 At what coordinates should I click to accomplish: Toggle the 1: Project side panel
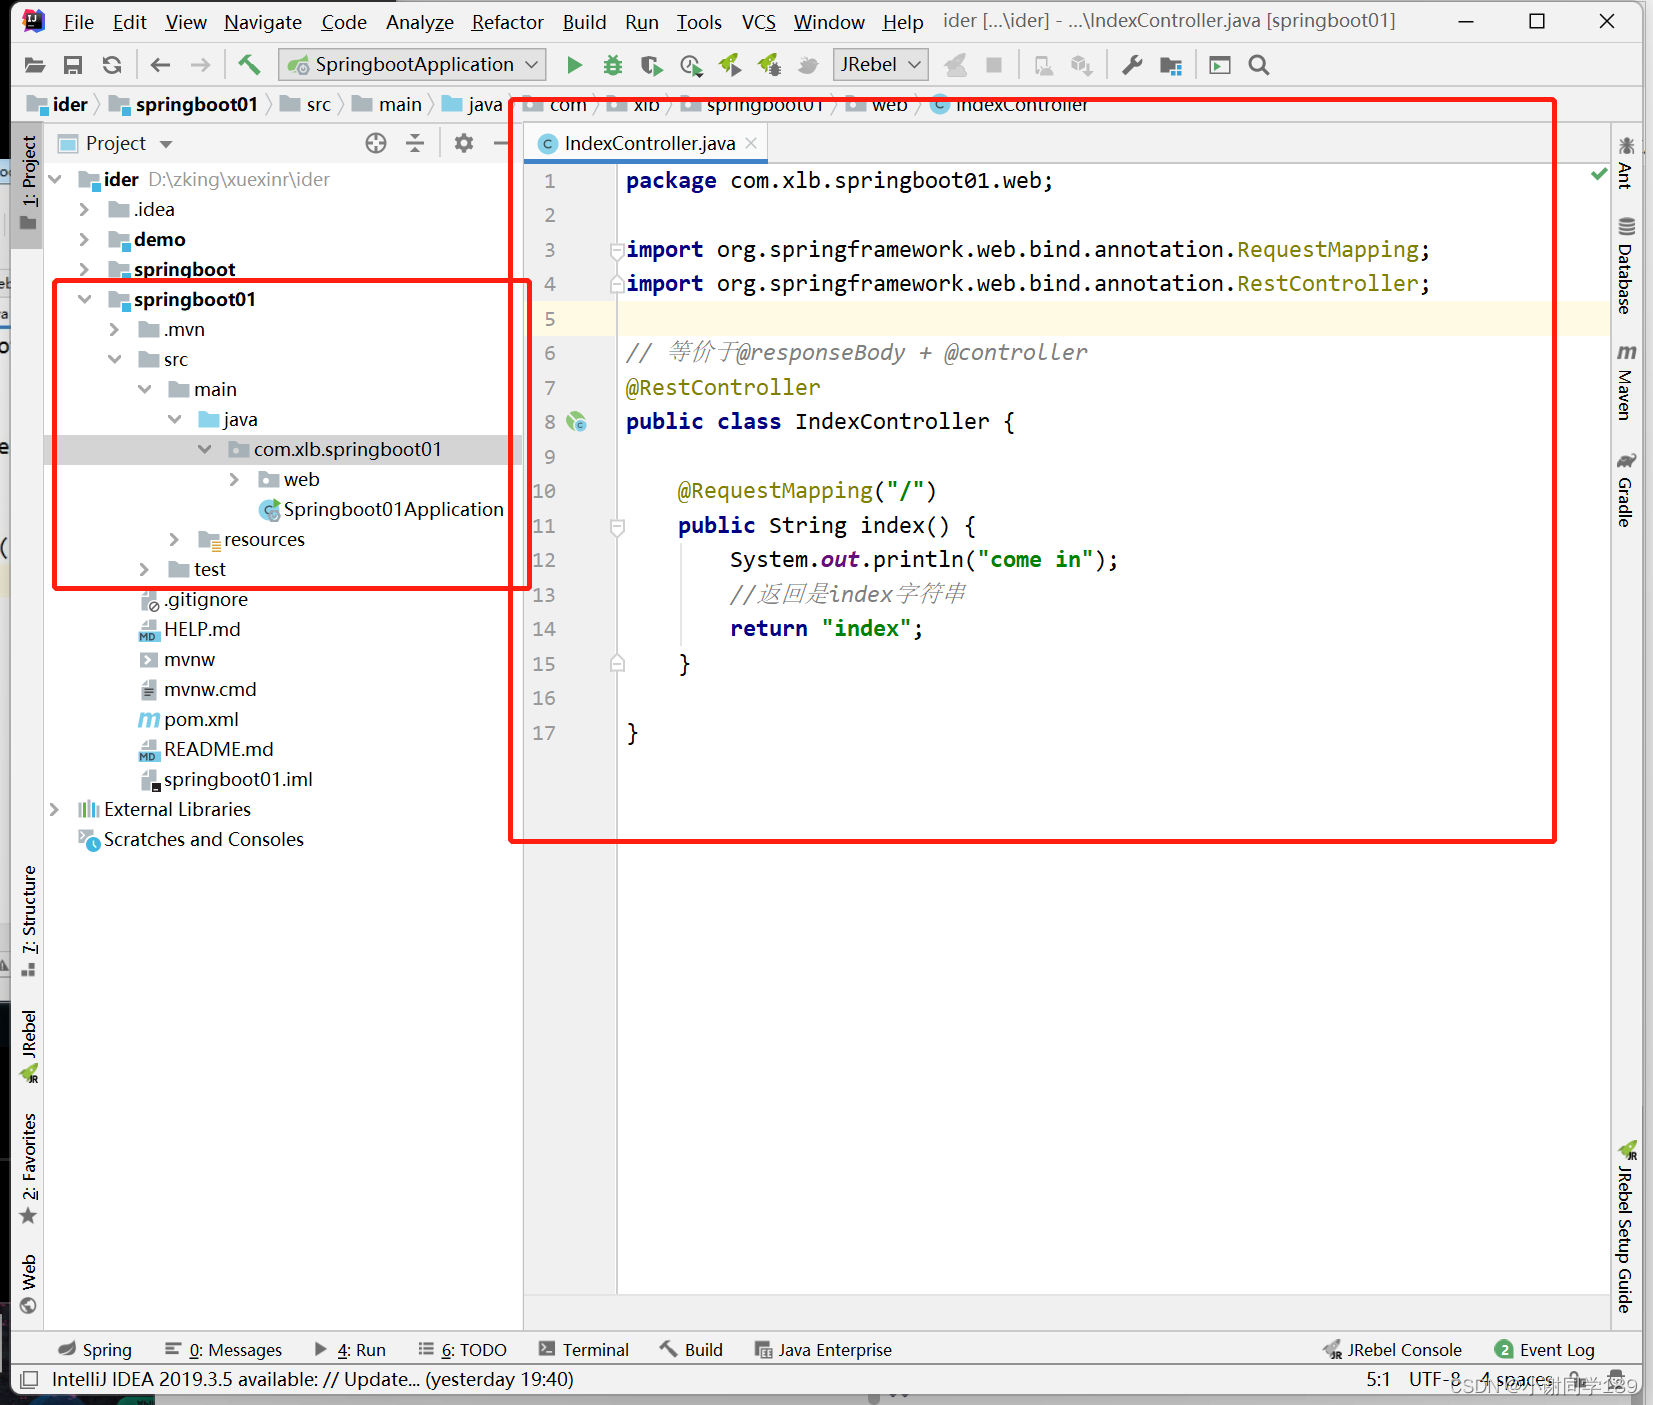click(x=29, y=183)
